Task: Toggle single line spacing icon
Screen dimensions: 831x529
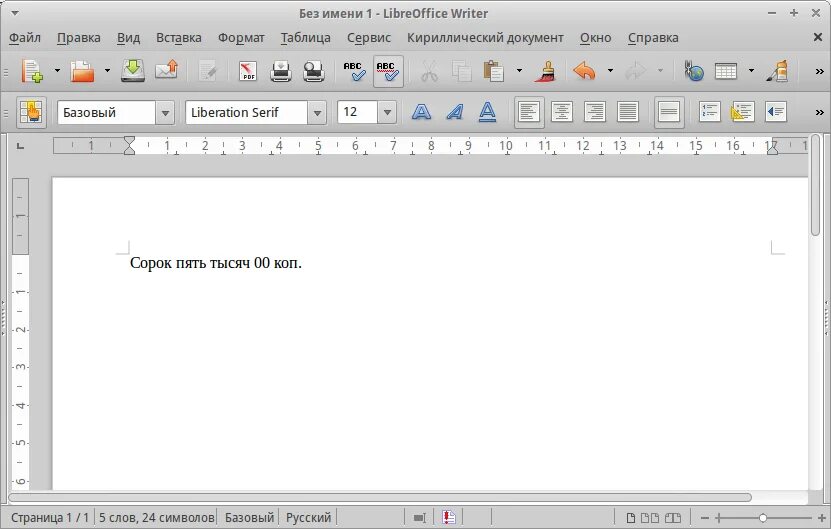Action: point(669,112)
